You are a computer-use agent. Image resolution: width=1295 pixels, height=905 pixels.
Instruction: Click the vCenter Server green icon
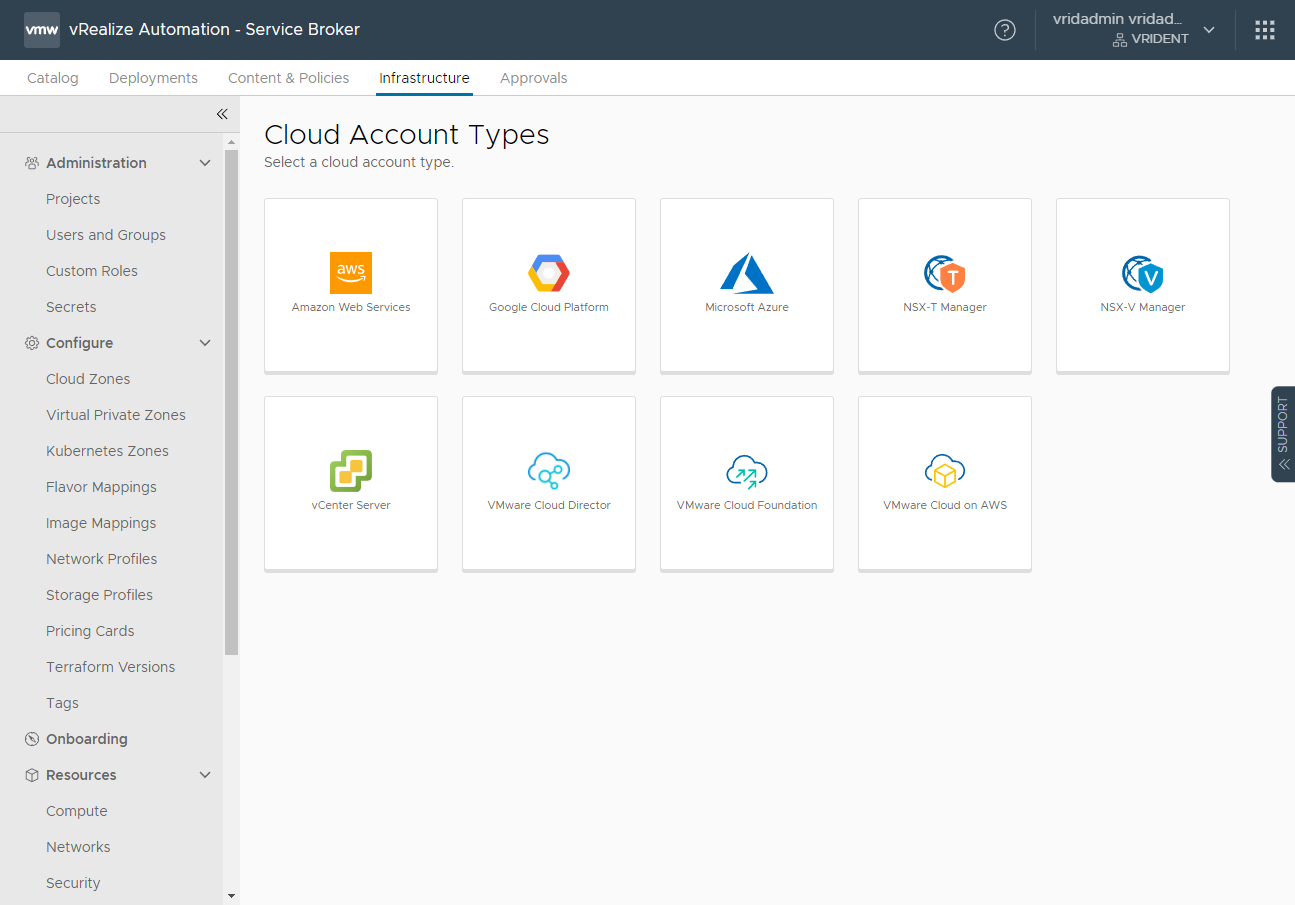351,470
